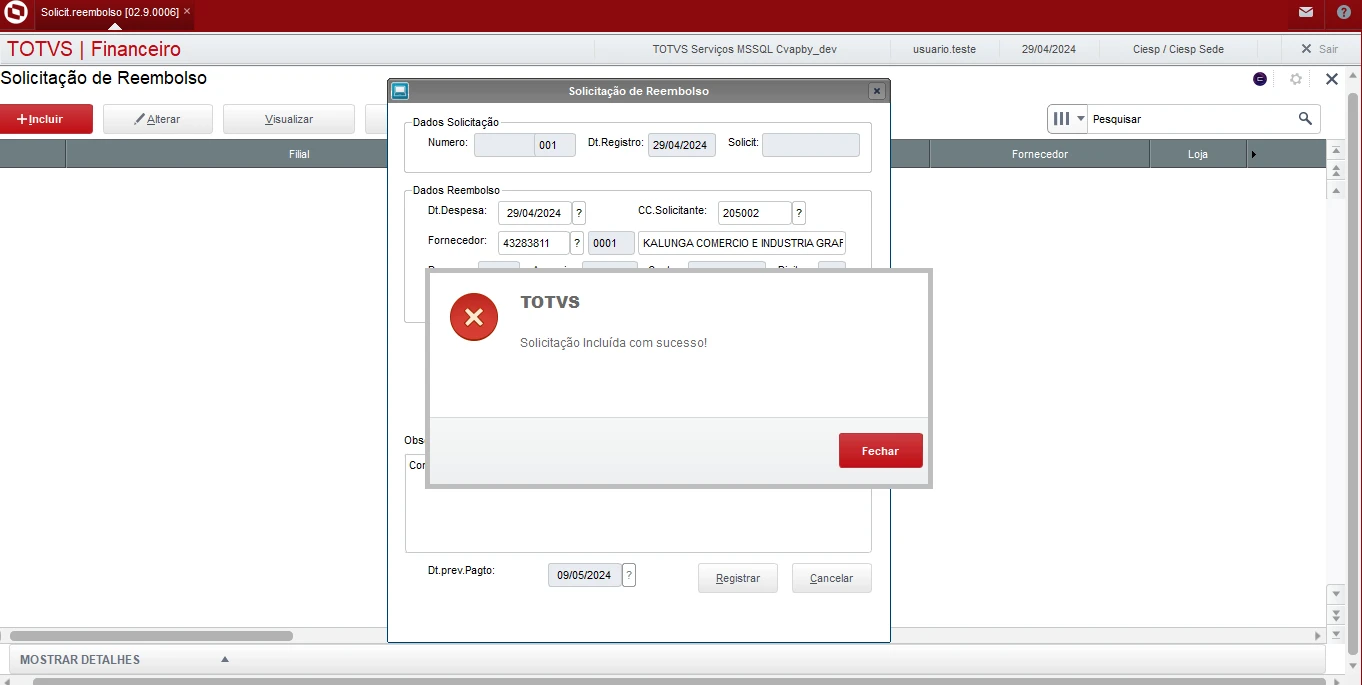Click the TOTVS logo icon in top-left
The image size is (1362, 685).
coord(16,12)
